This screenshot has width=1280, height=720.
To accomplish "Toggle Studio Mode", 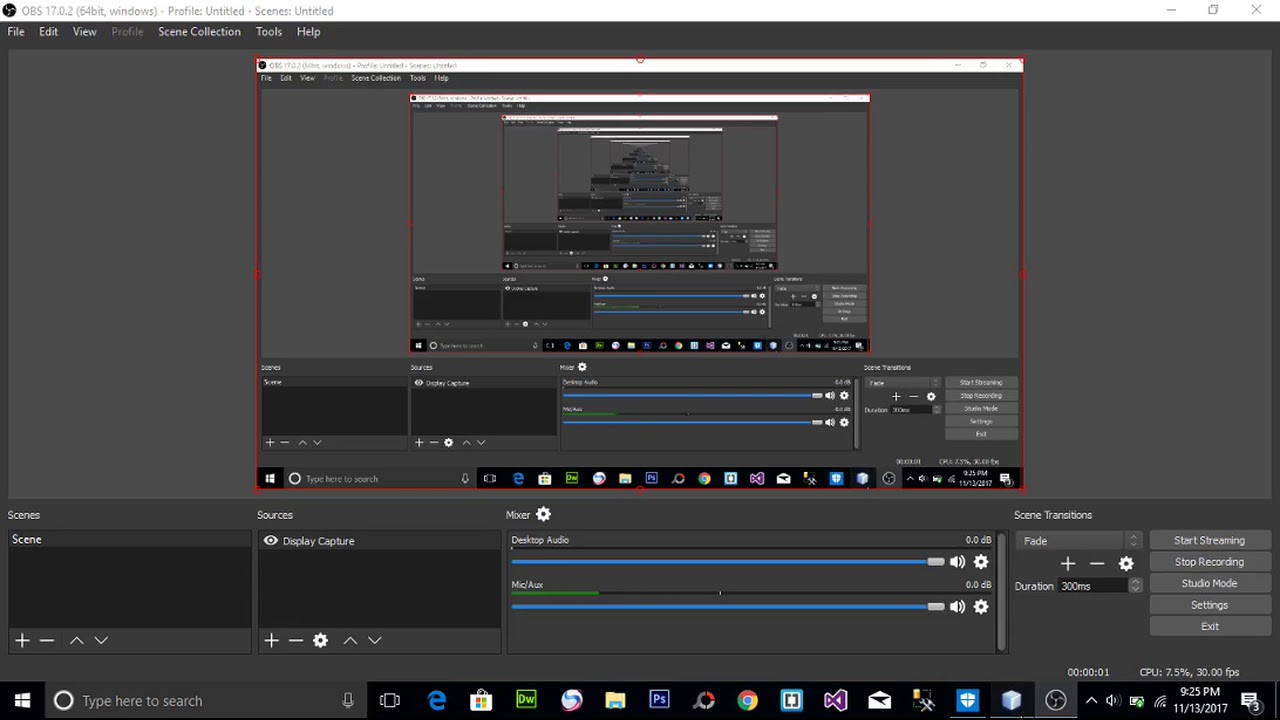I will click(x=1209, y=584).
